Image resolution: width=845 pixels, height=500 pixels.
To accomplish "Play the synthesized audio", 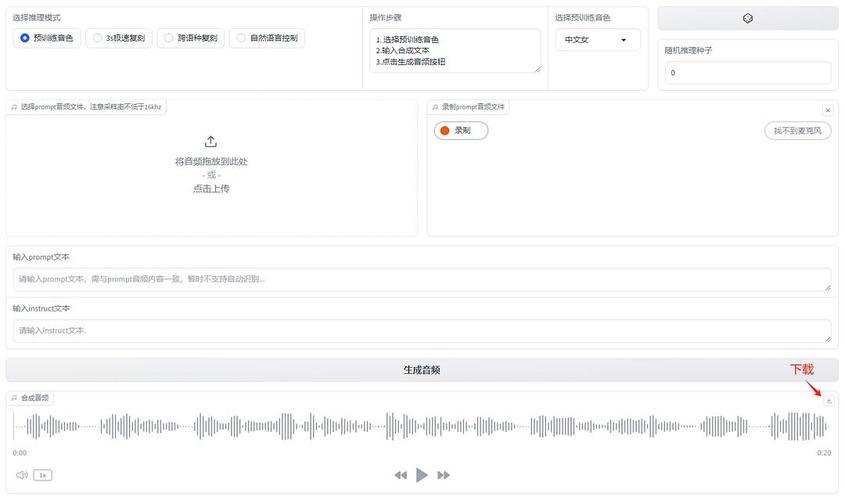I will pos(421,475).
